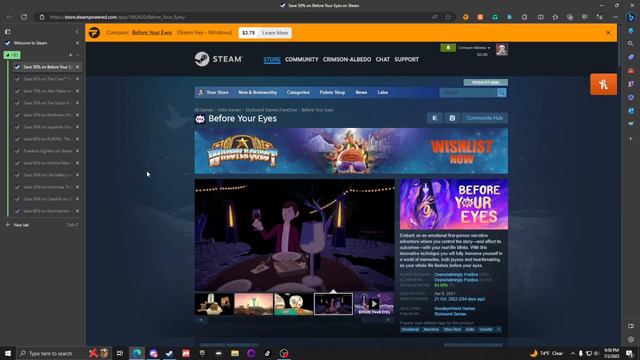Viewport: 640px width, 360px height.
Task: Open the New & Noteworthy dropdown
Action: [x=258, y=93]
